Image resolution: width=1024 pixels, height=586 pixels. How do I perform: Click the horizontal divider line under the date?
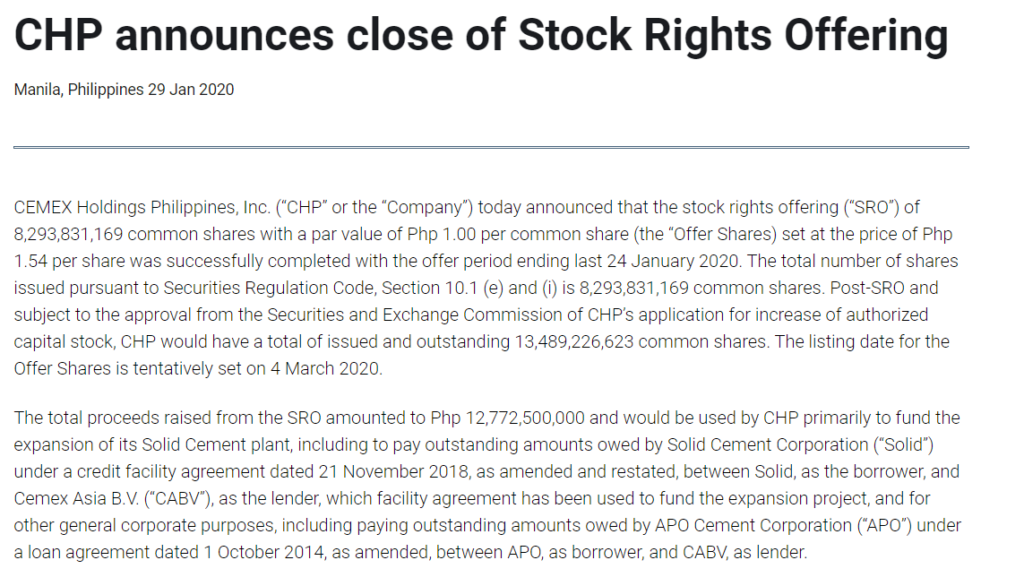(491, 148)
